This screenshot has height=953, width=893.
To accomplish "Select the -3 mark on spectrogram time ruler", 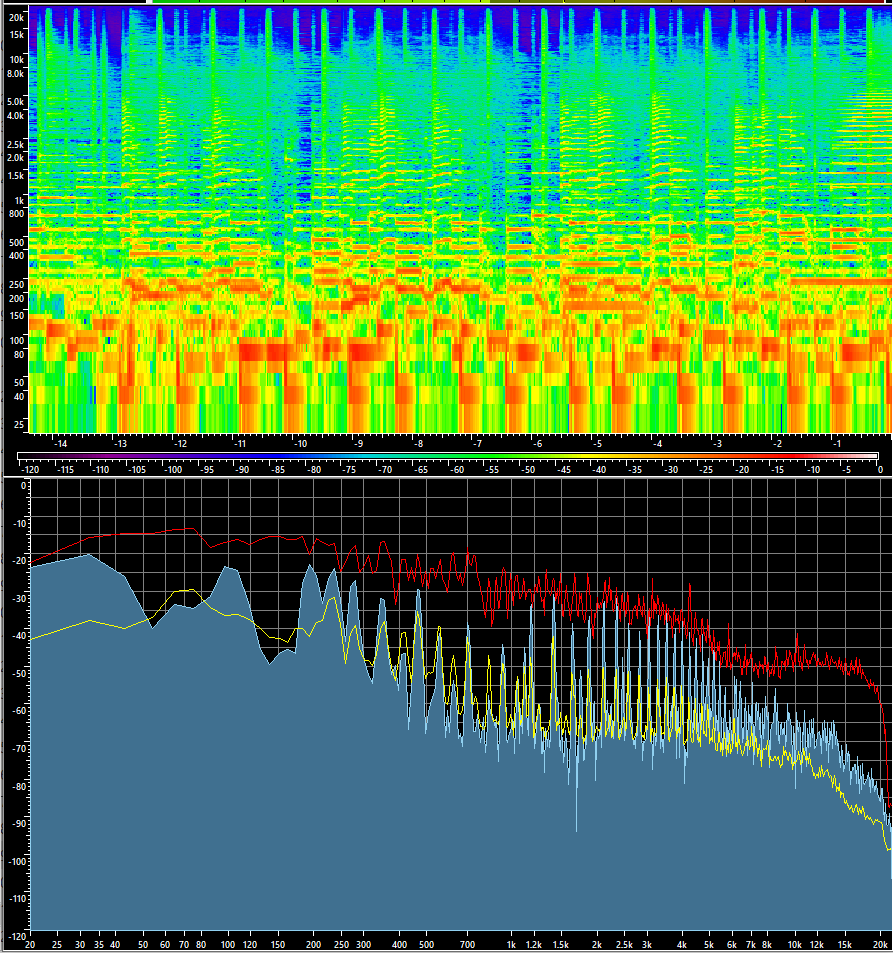I will (x=717, y=444).
